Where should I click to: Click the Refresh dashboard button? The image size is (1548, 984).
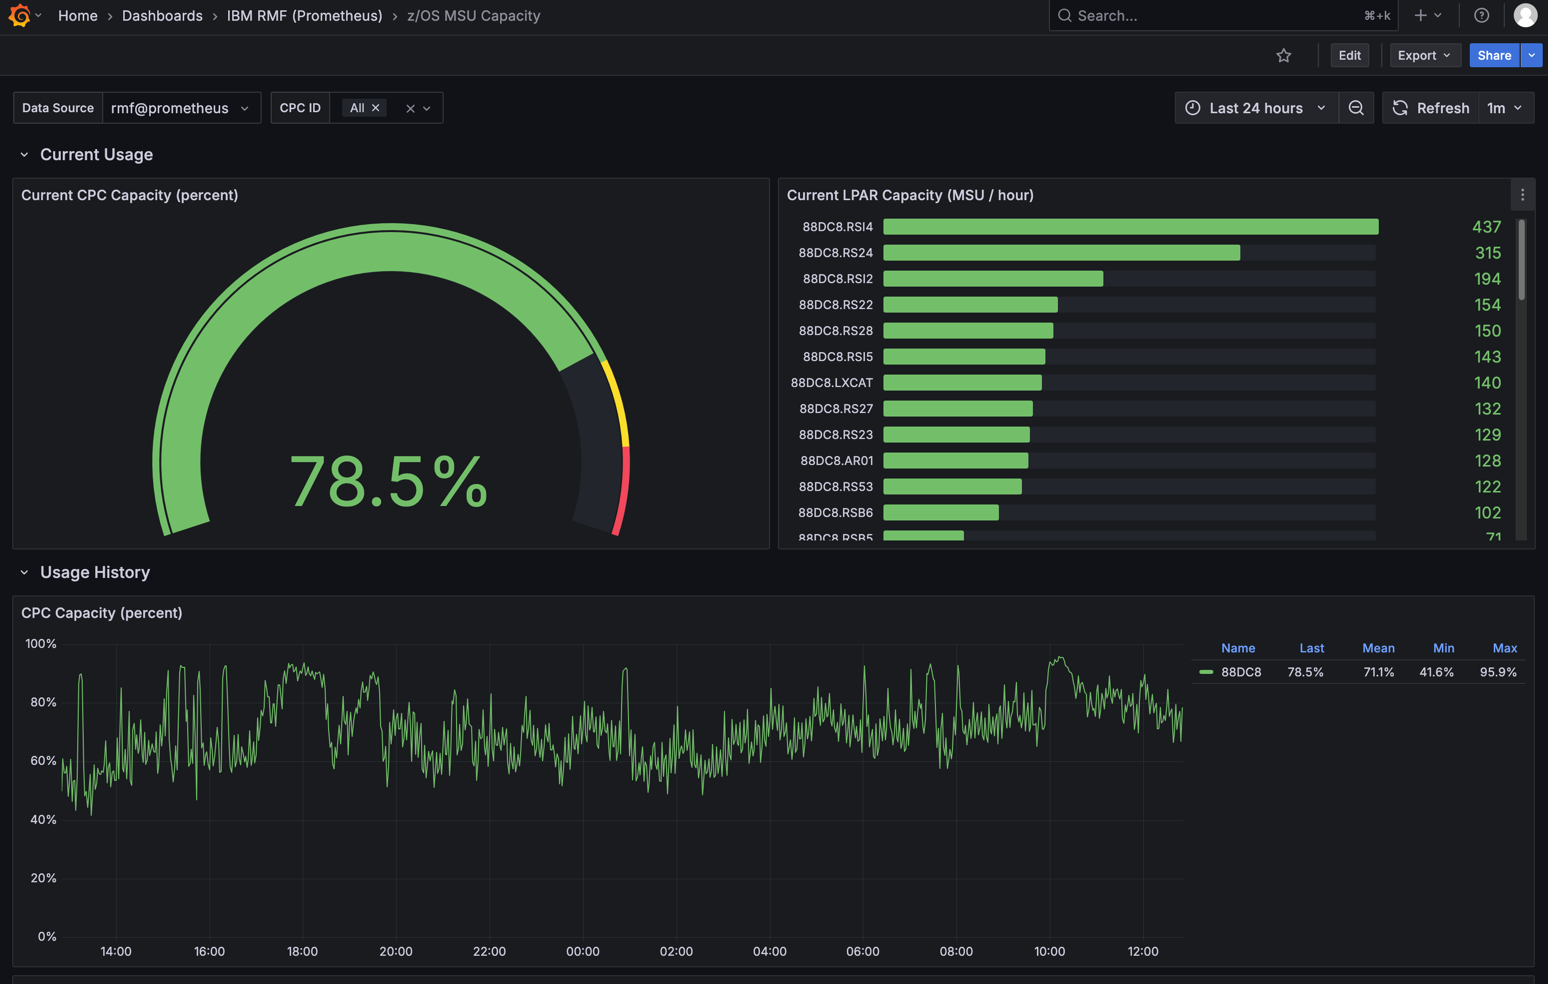1430,108
